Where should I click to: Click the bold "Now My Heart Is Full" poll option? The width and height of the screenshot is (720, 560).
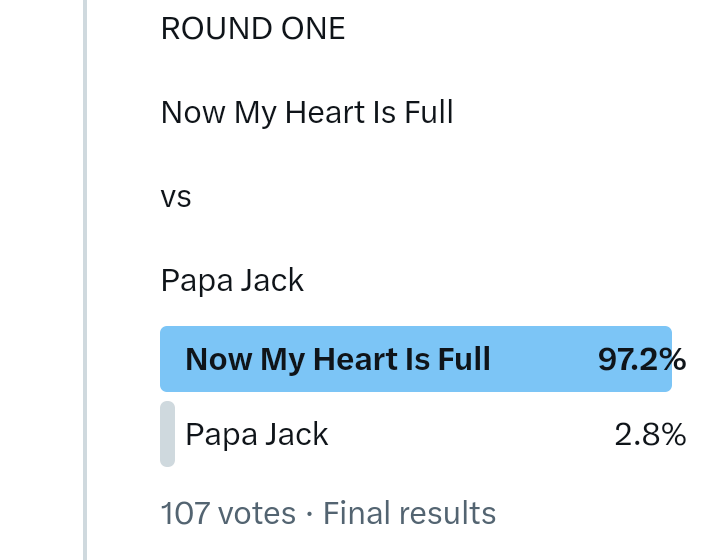tap(338, 359)
